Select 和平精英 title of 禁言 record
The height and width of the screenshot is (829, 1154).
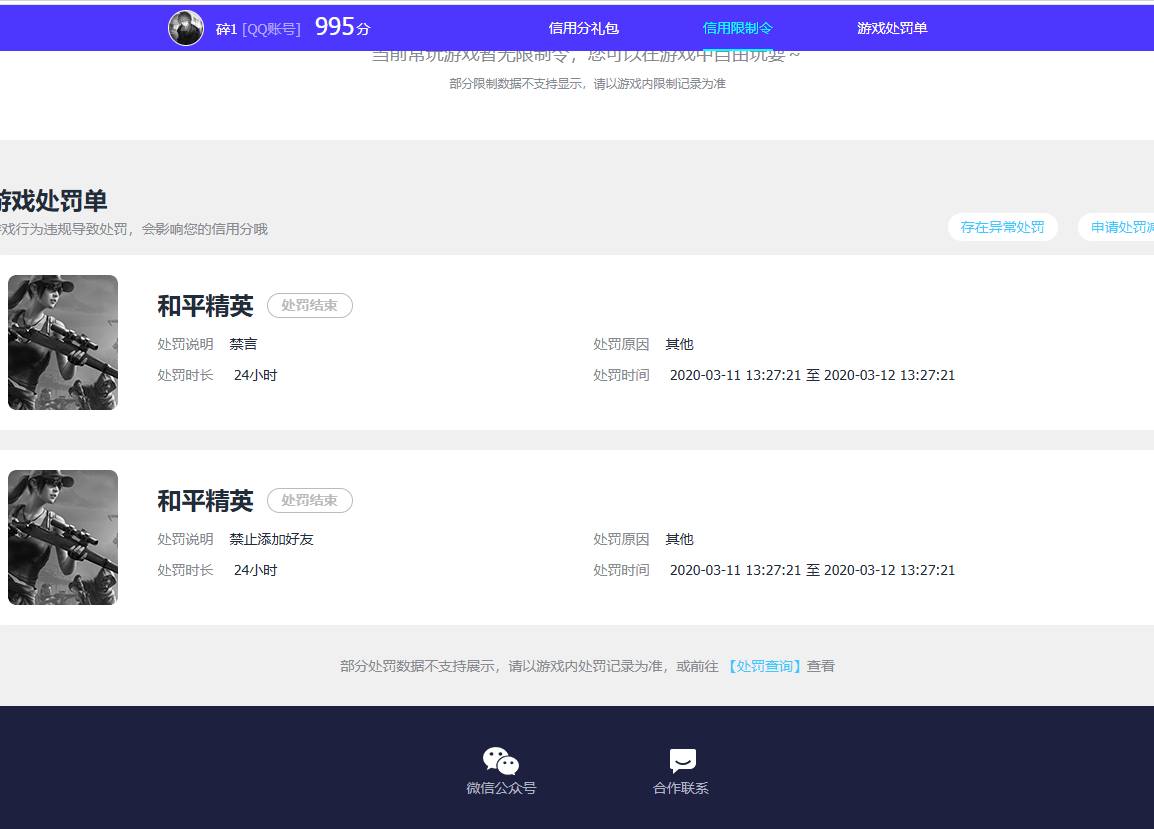[x=205, y=306]
